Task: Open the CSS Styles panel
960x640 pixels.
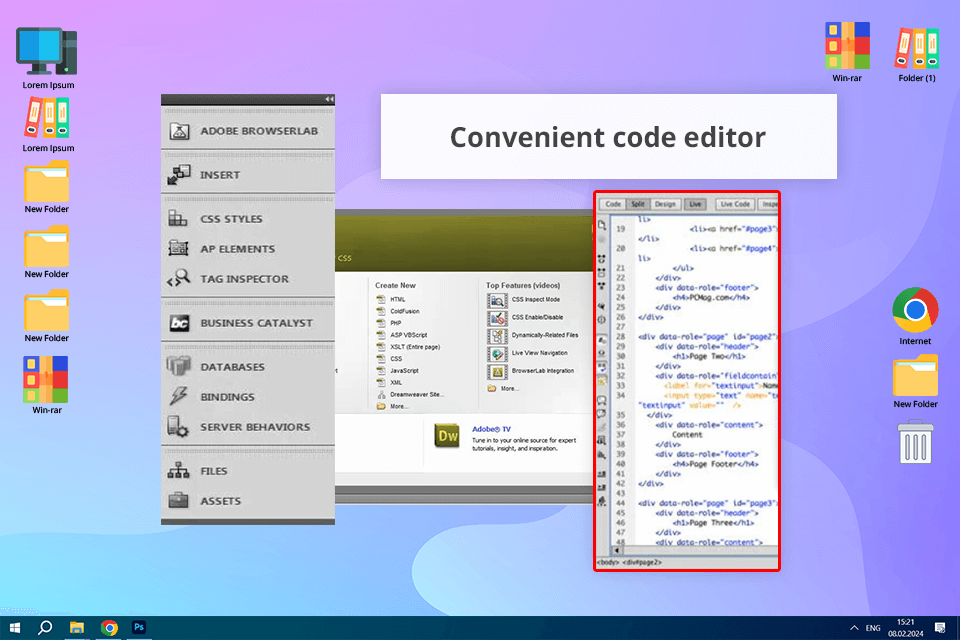Action: coord(248,219)
